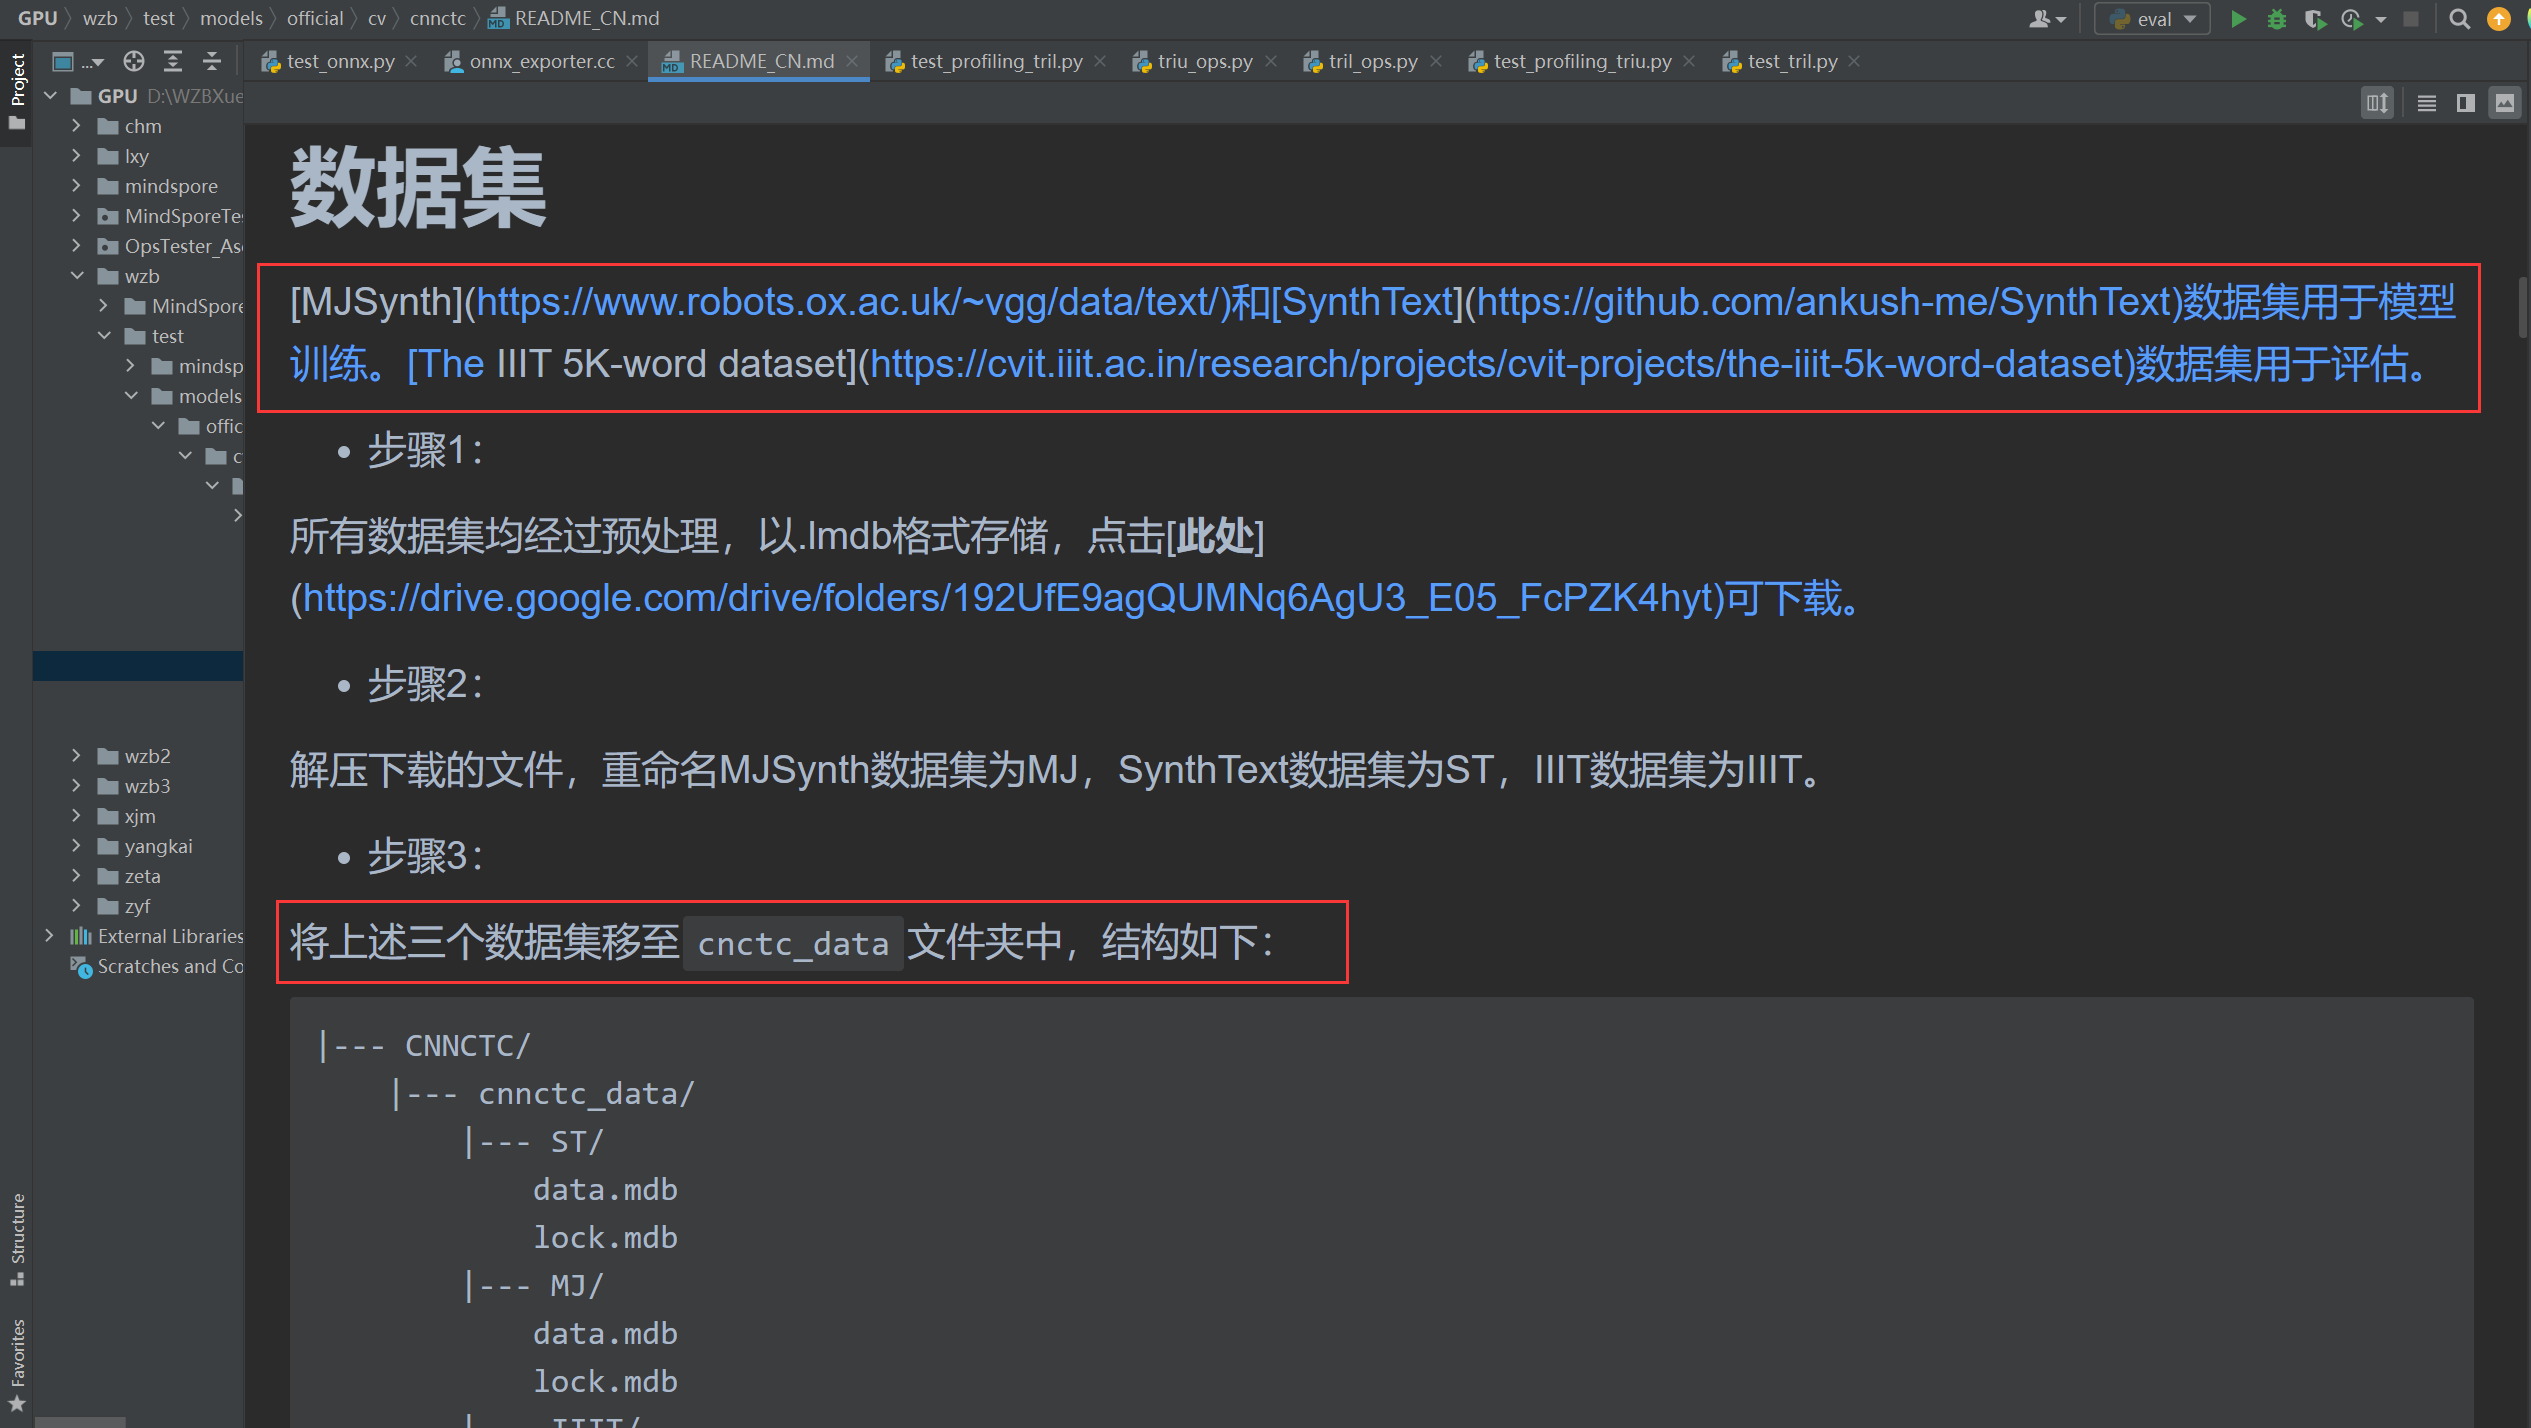The height and width of the screenshot is (1428, 2531).
Task: Run the eval configuration with the green play icon
Action: (2238, 19)
